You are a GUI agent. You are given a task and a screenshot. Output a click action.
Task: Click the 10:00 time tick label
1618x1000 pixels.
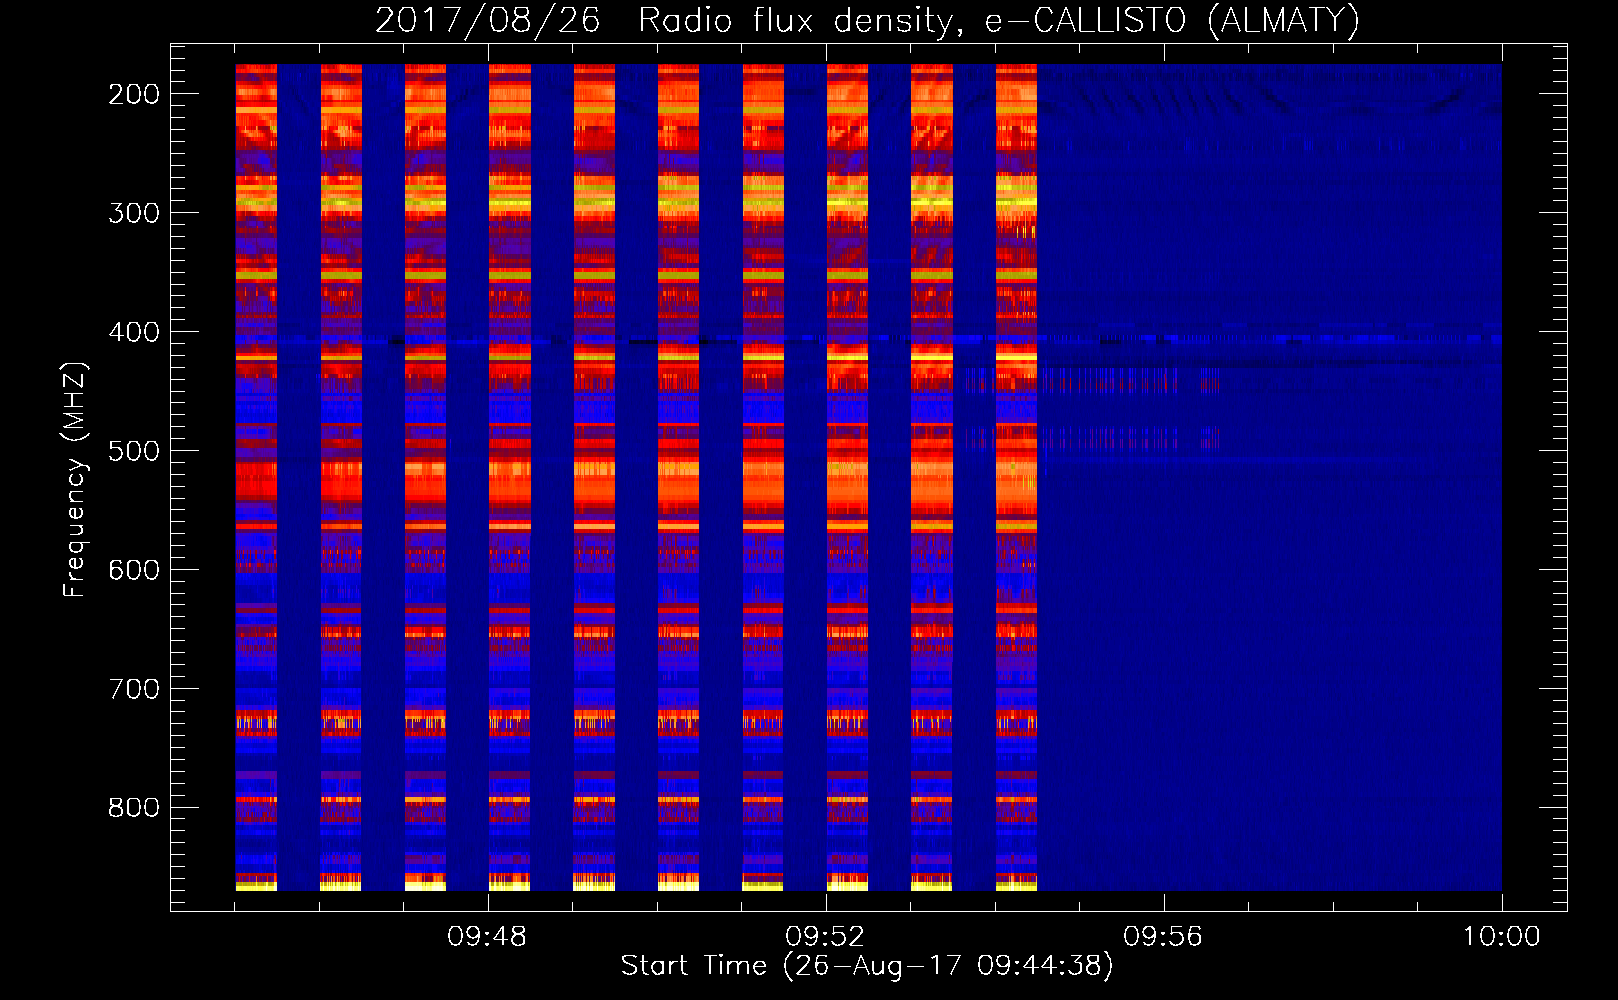coord(1501,937)
